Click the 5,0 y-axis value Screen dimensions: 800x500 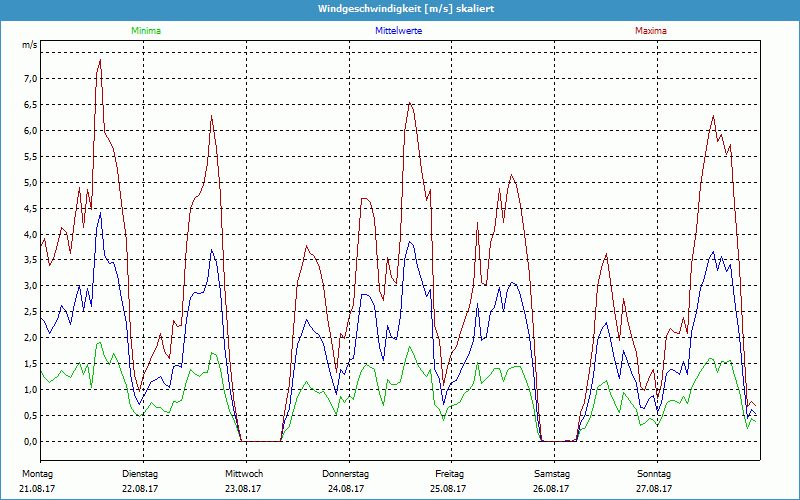[x=31, y=183]
